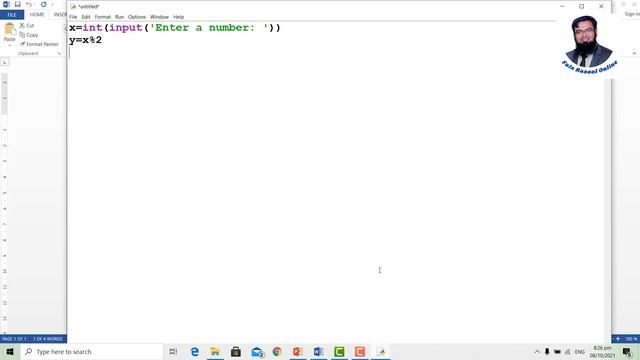Viewport: 640px width, 360px height.
Task: Open the green Camtasia icon on taskbar
Action: (x=339, y=352)
